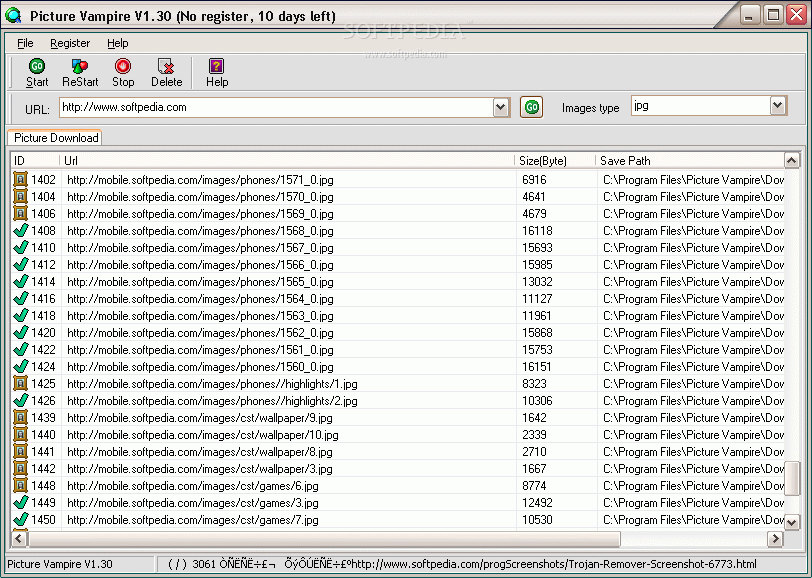Select the picture icon of row 1439

point(20,417)
